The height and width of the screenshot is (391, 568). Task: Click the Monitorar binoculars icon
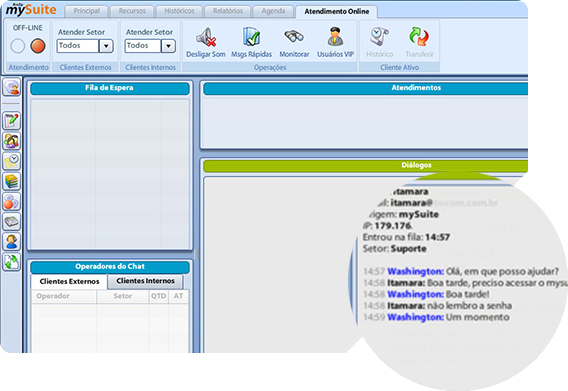(294, 37)
